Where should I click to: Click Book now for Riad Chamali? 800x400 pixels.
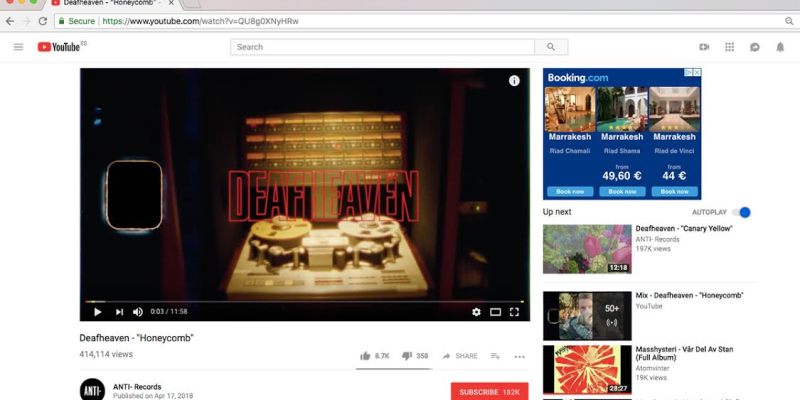tap(570, 192)
